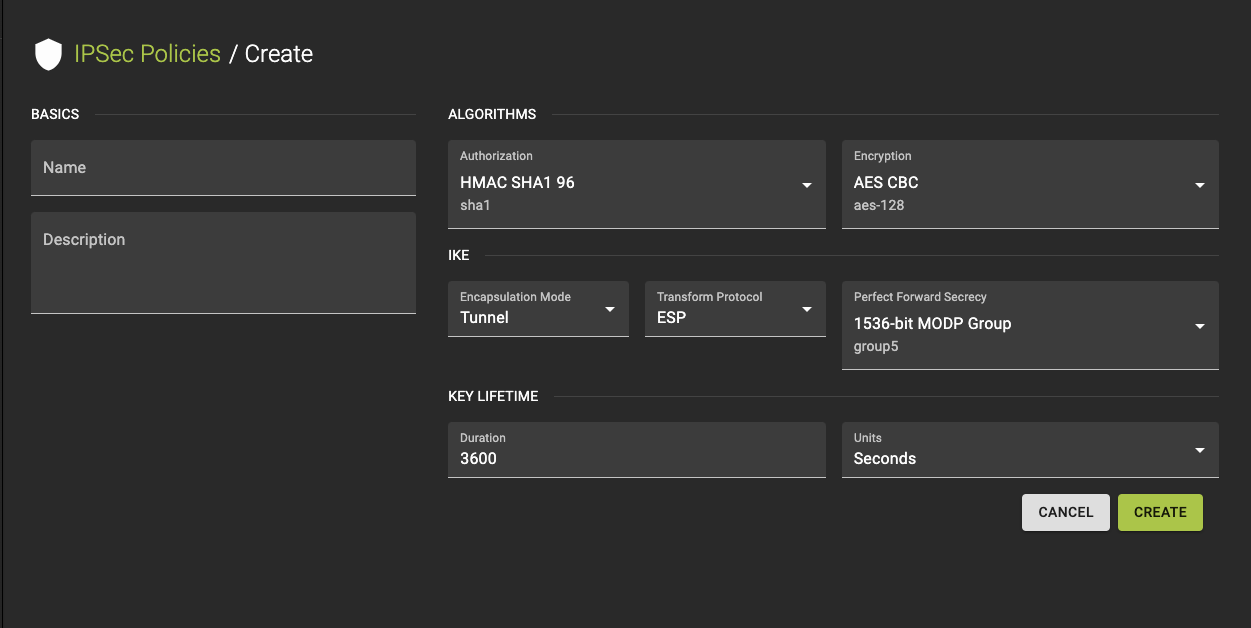Open the Encapsulation Mode dropdown
Screen dimensions: 1251x628
pos(538,309)
